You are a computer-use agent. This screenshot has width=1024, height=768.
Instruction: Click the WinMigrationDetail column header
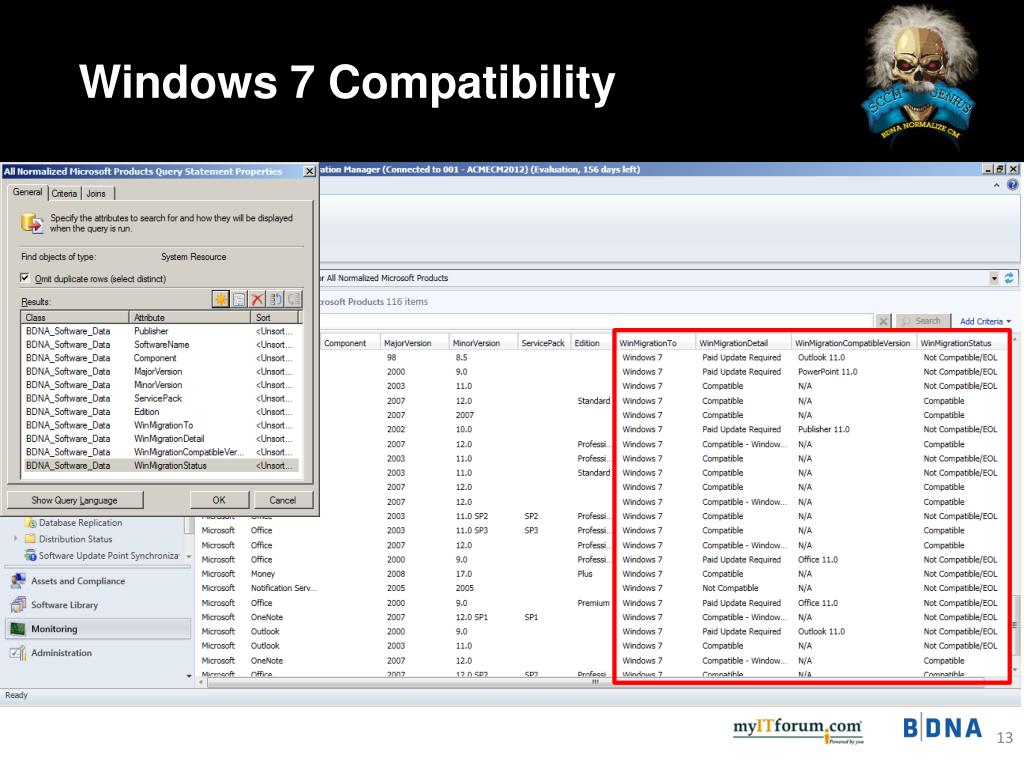(x=743, y=343)
